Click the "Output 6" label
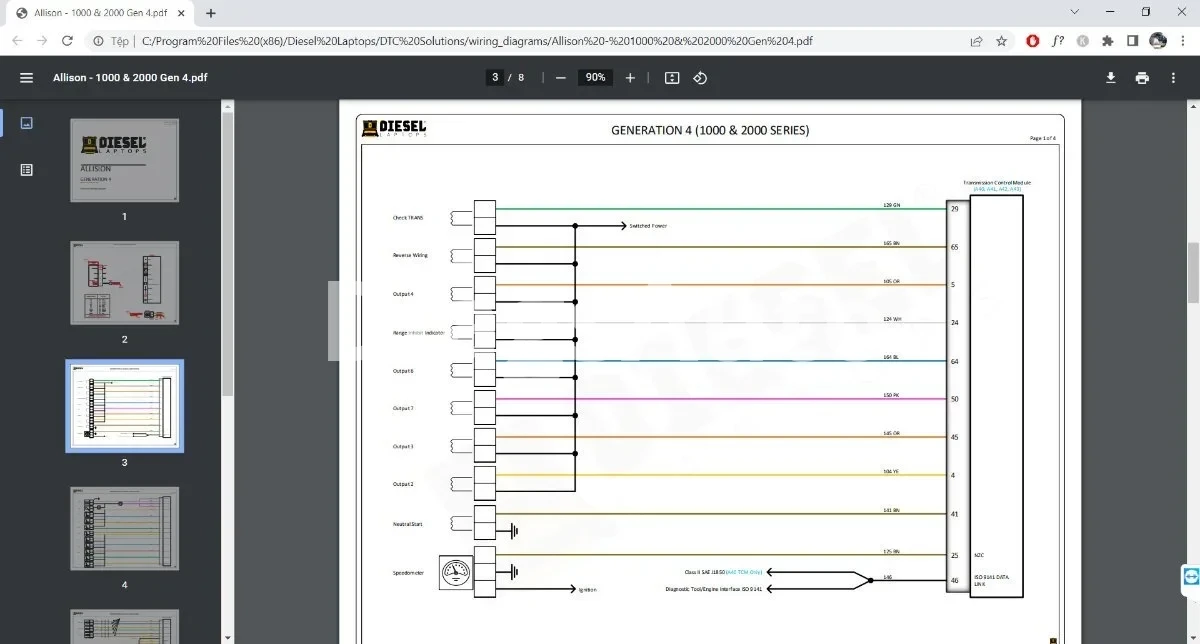This screenshot has width=1200, height=644. point(403,371)
